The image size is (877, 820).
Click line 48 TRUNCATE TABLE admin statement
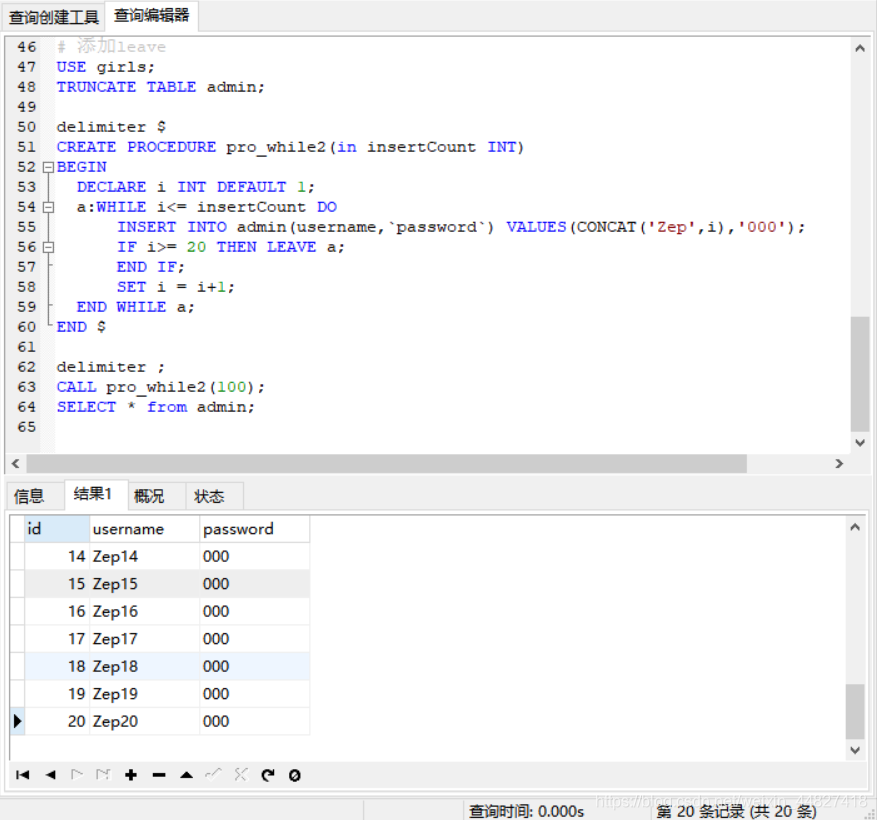pyautogui.click(x=161, y=87)
